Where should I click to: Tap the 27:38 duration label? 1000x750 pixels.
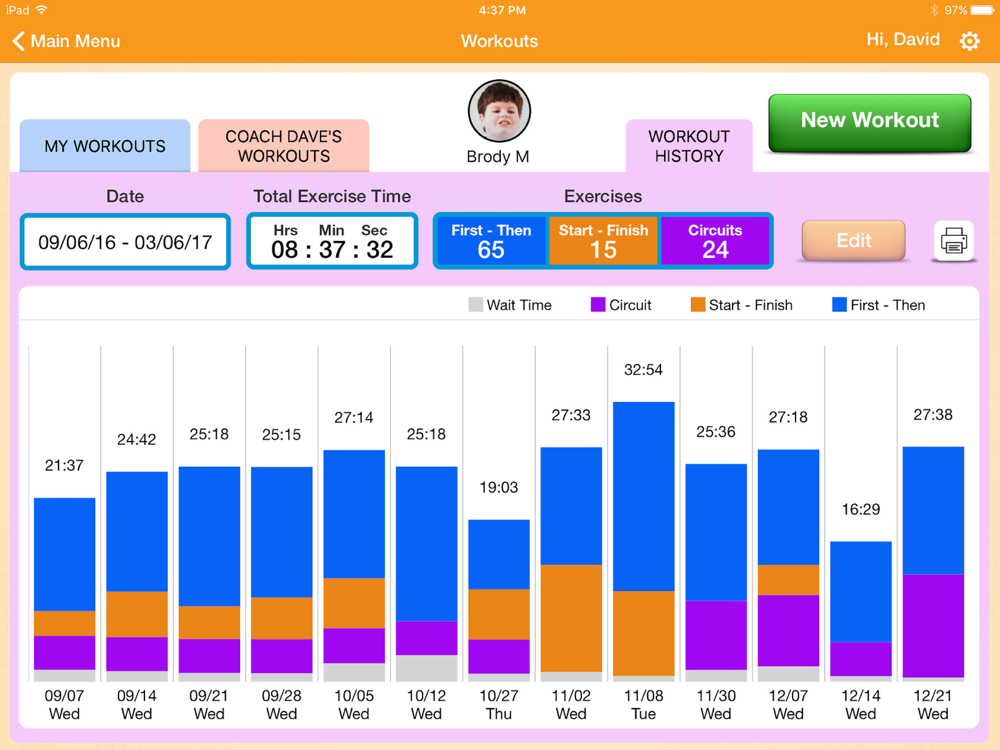point(932,415)
